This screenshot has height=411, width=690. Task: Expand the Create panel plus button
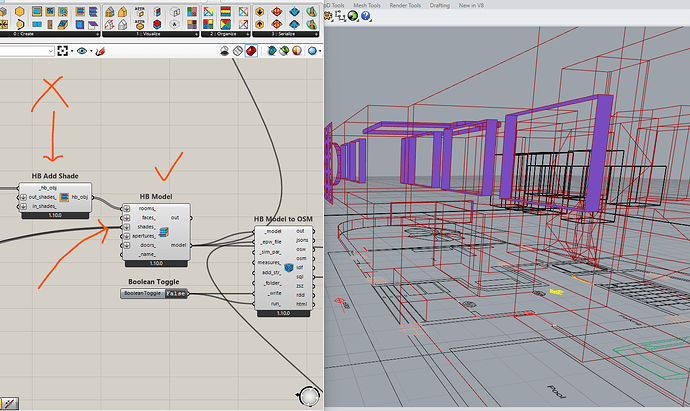coord(97,34)
